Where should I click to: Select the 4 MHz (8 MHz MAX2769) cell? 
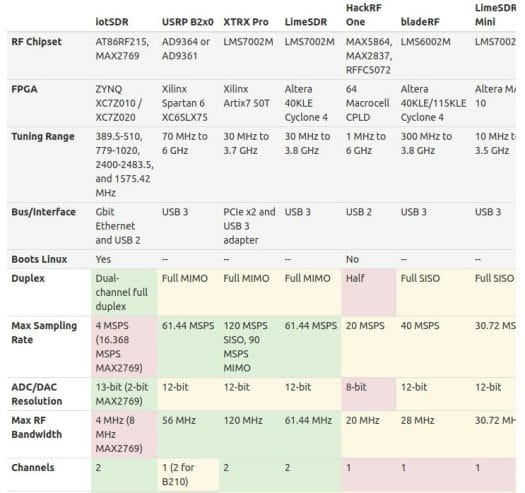pos(124,434)
